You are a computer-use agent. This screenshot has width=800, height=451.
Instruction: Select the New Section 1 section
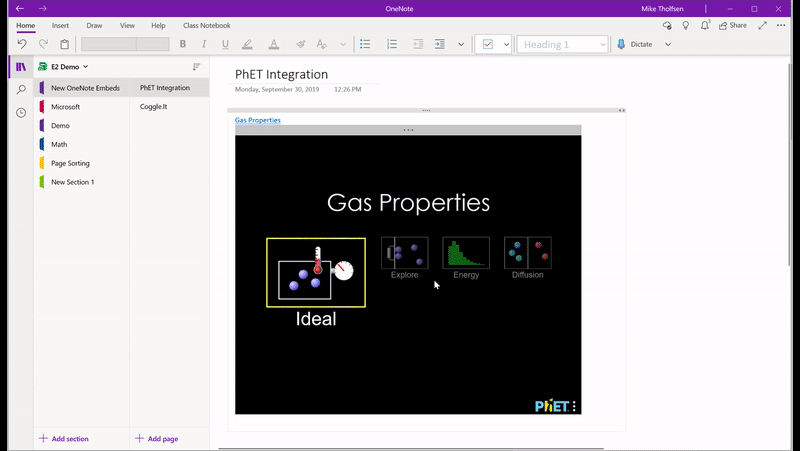point(82,182)
